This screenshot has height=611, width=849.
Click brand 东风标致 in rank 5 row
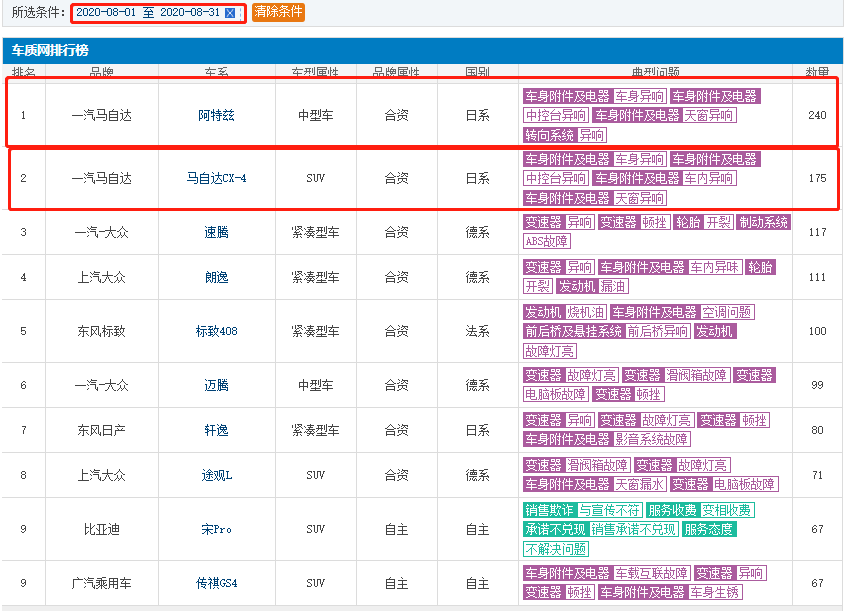tap(101, 331)
